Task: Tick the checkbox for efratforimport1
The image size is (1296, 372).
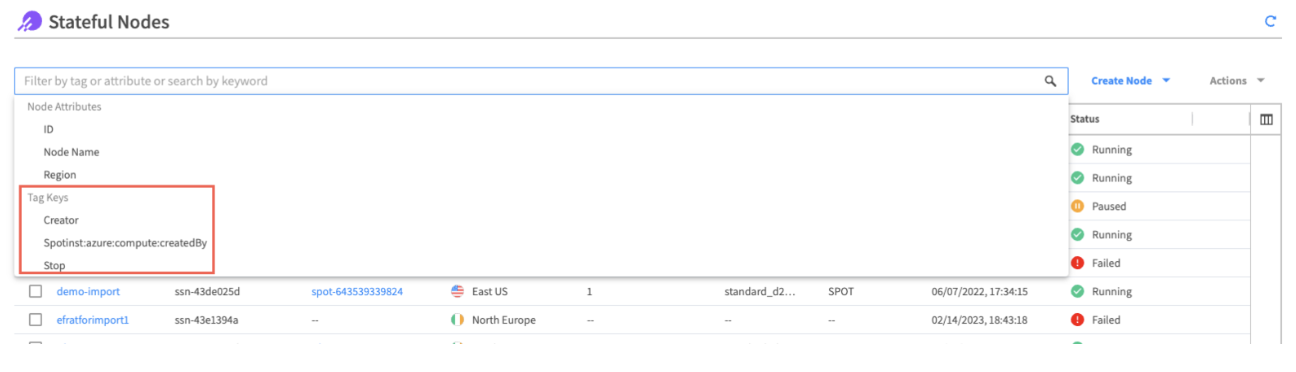Action: 35,320
